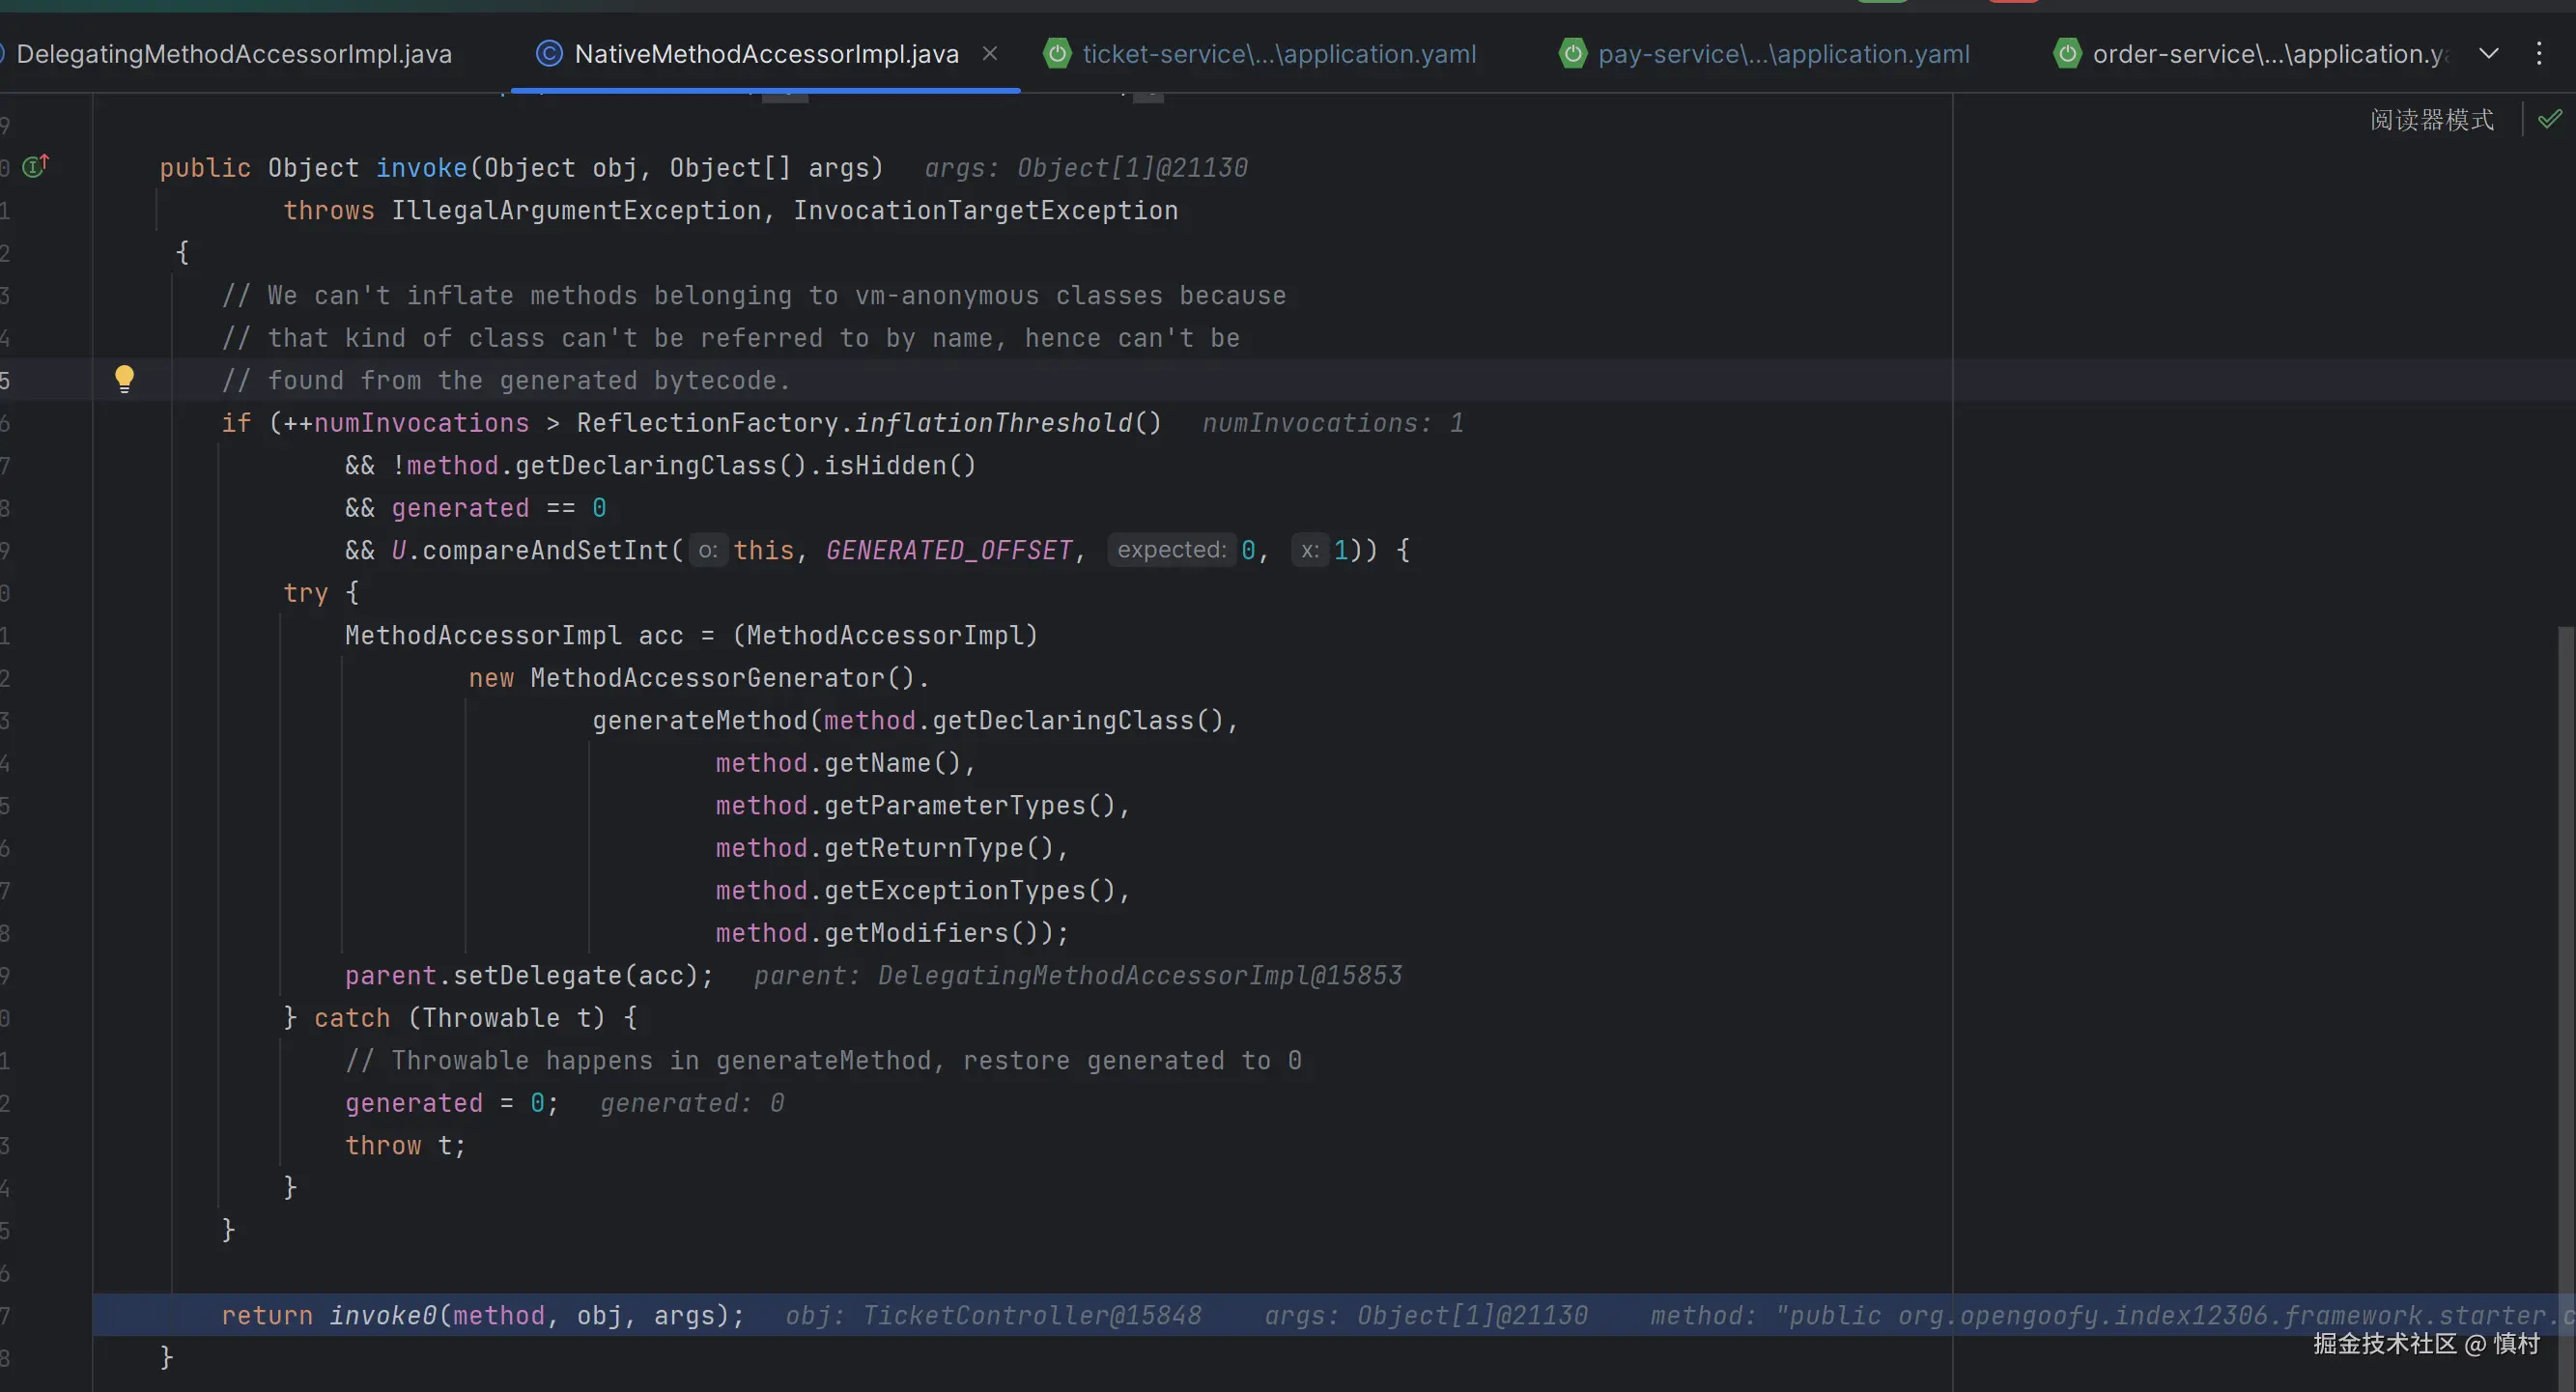The width and height of the screenshot is (2576, 1392).
Task: Switch to DelegatingMethodAccessorImpl.java tab
Action: [234, 54]
